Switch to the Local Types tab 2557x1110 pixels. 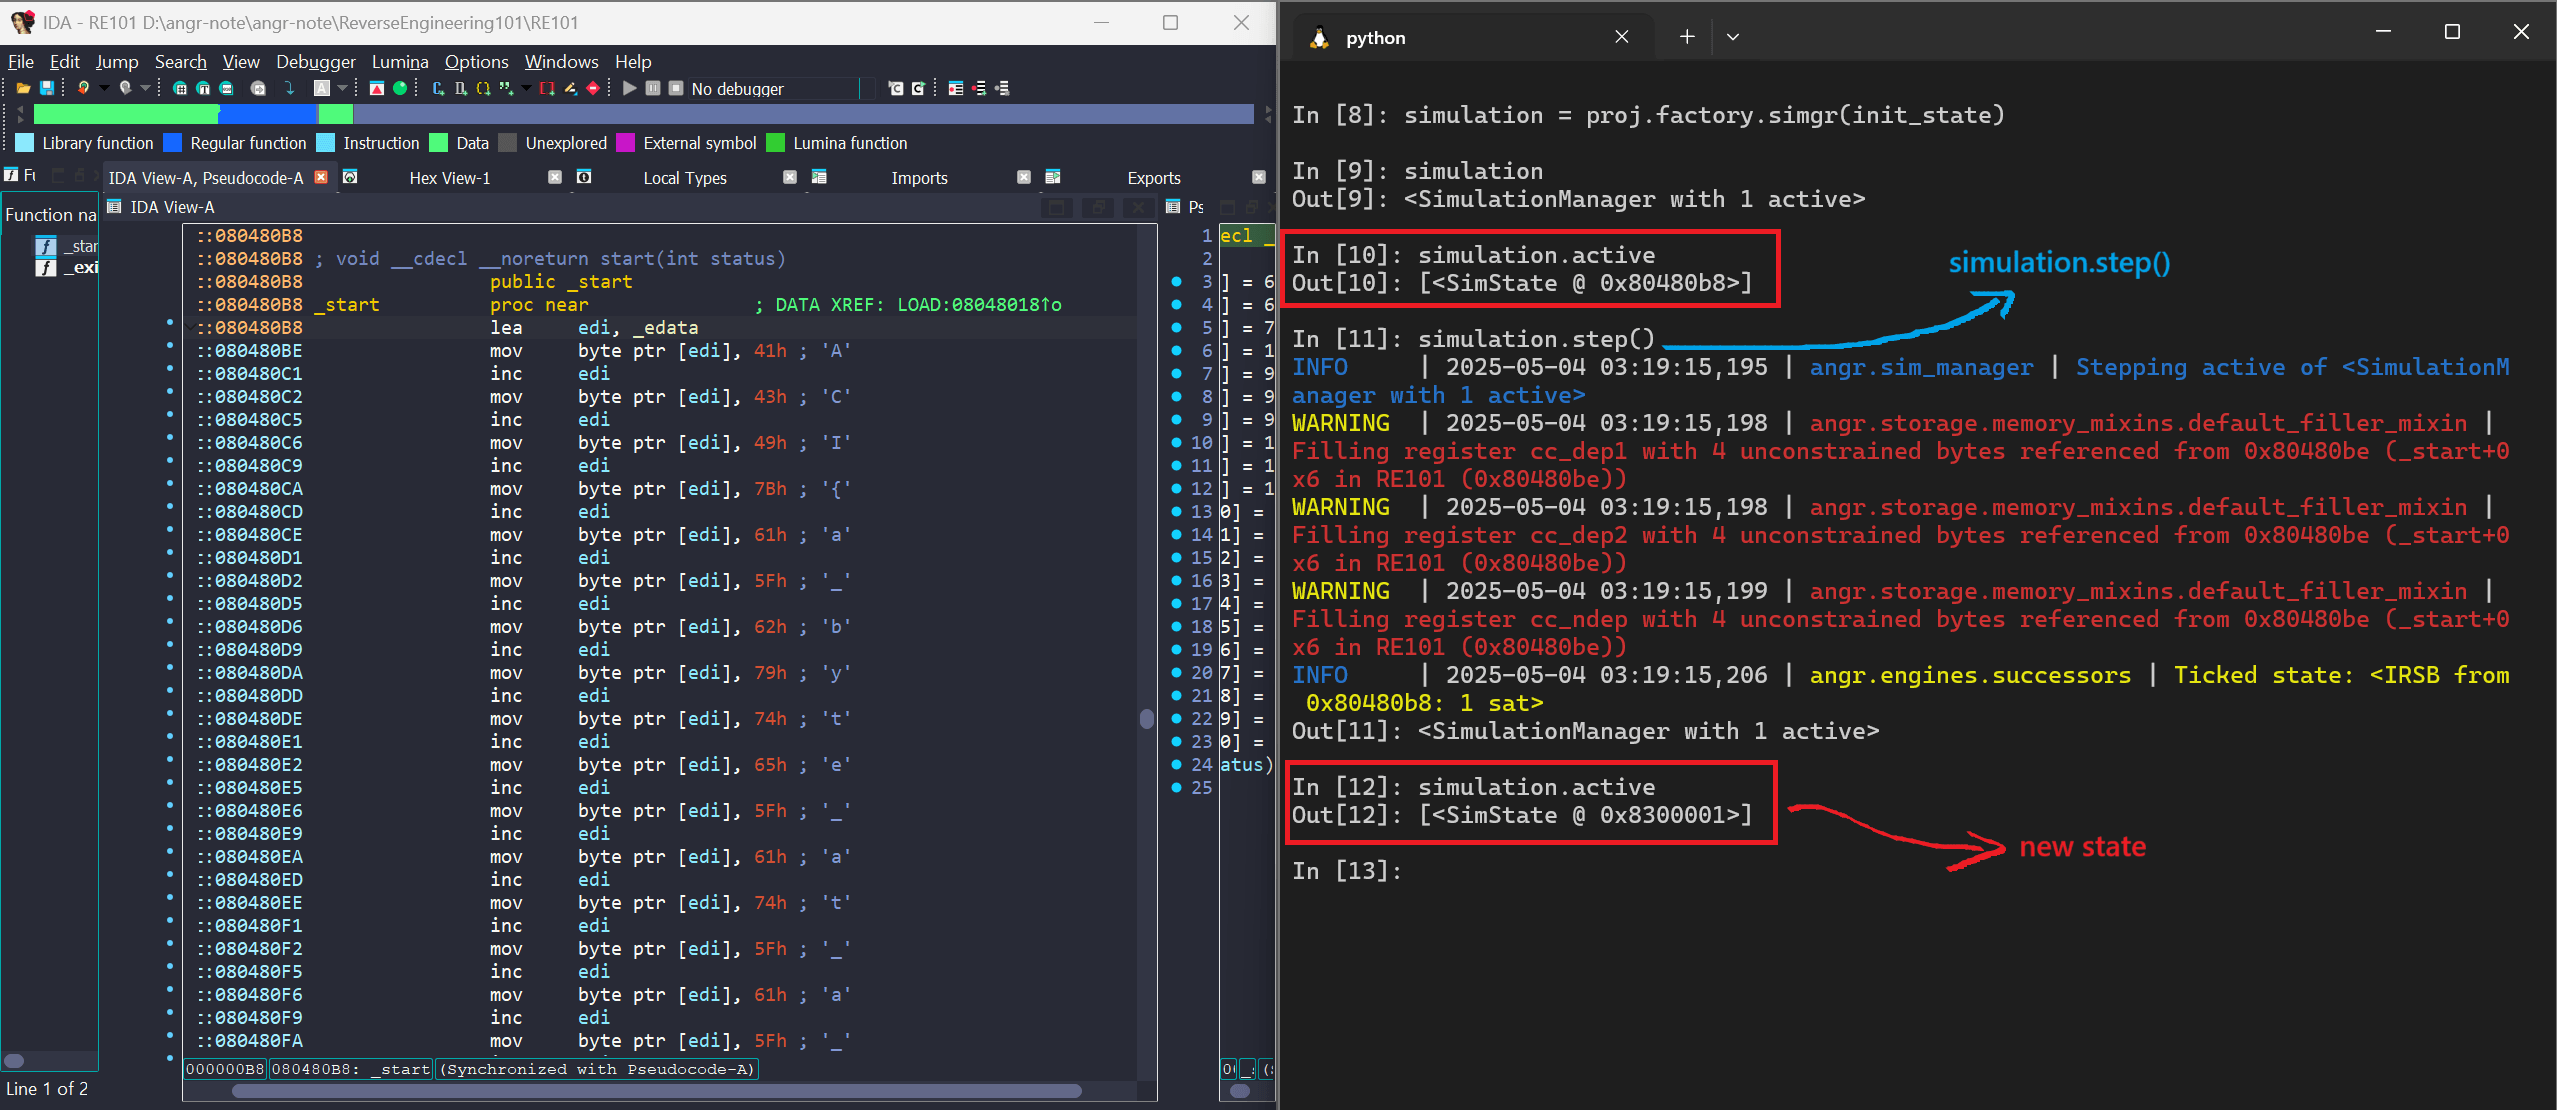click(x=685, y=178)
